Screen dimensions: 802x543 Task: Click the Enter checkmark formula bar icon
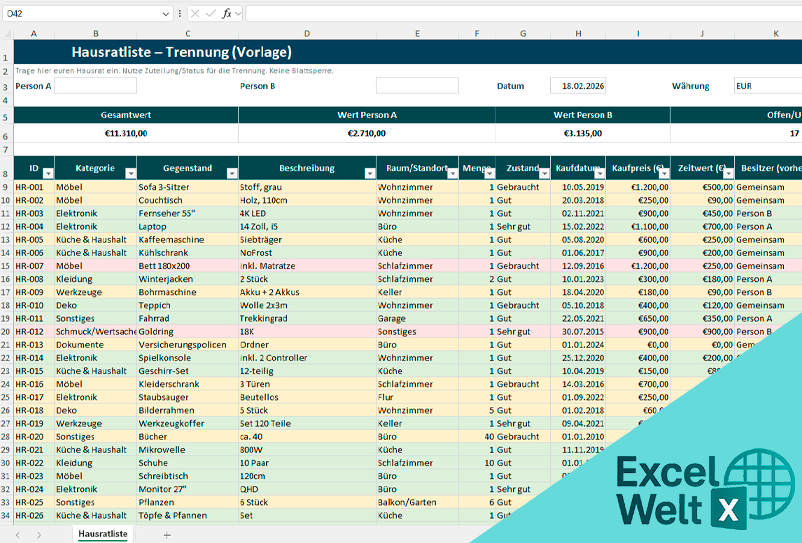point(210,14)
